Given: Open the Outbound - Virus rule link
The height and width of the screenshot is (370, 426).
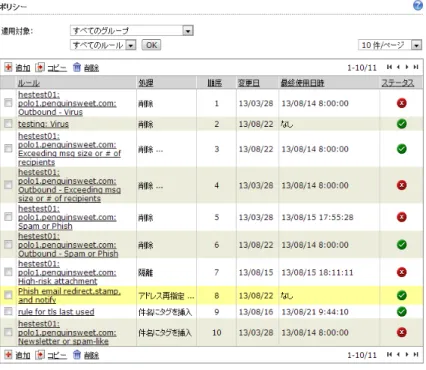Looking at the screenshot, I should pyautogui.click(x=67, y=103).
